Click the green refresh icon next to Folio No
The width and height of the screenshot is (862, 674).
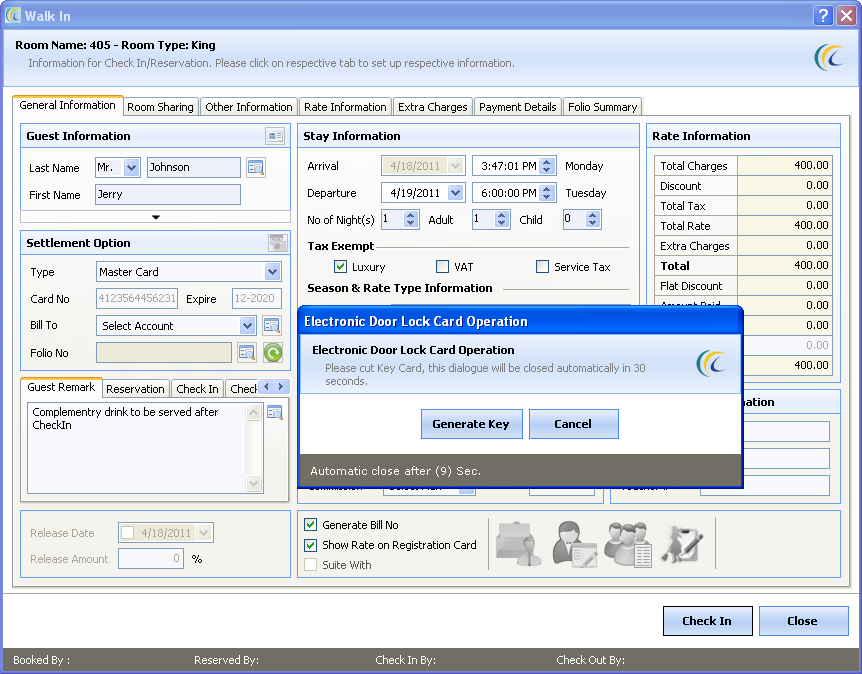click(x=273, y=352)
